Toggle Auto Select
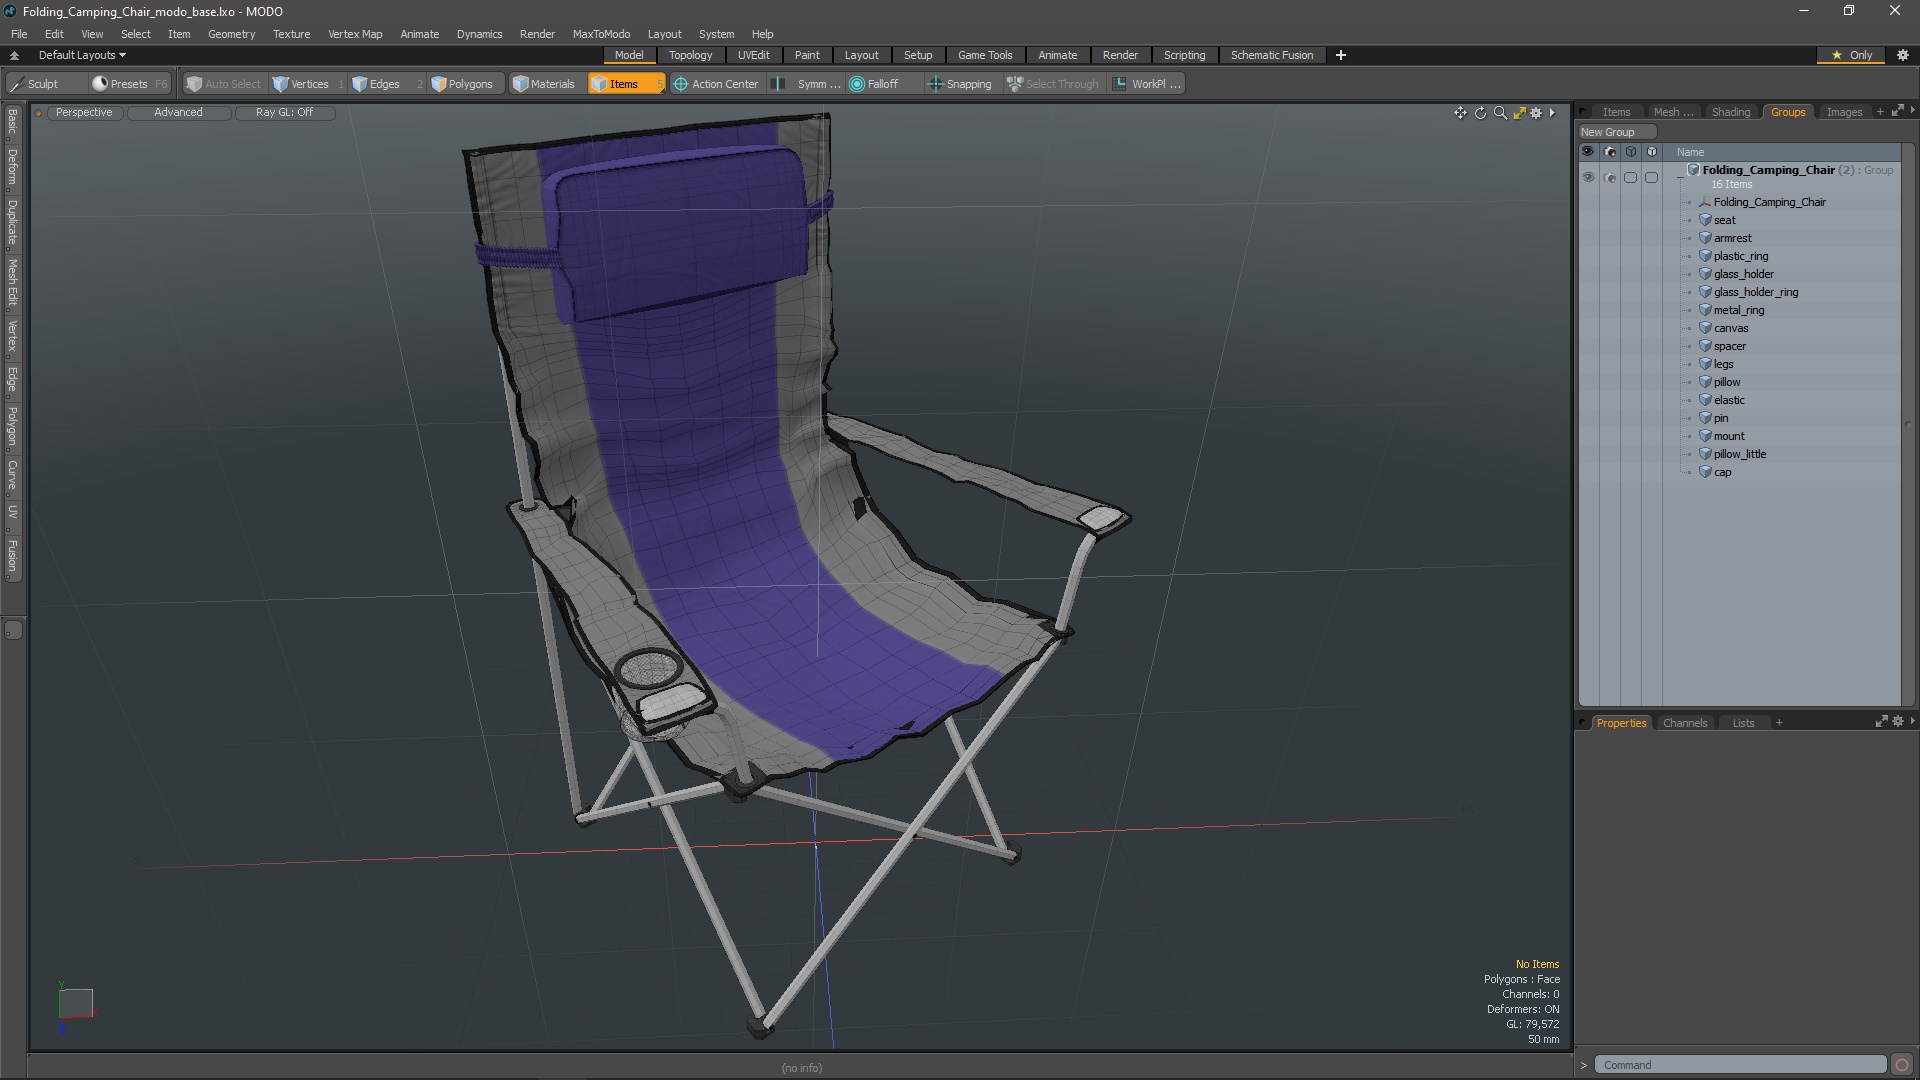This screenshot has height=1080, width=1920. click(223, 84)
